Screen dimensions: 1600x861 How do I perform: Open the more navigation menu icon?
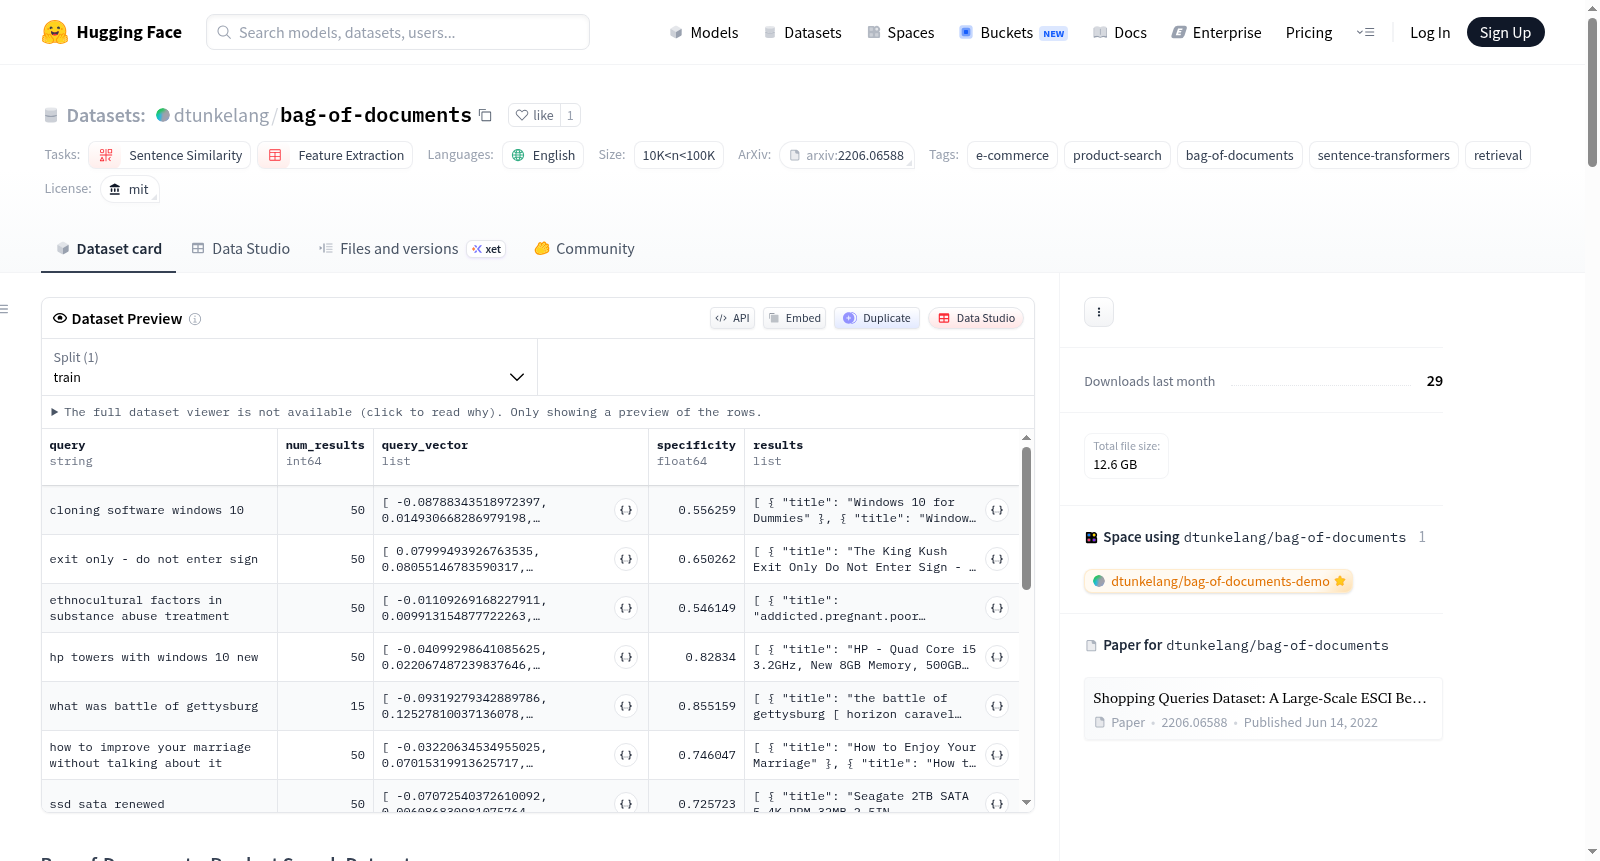(x=1365, y=32)
